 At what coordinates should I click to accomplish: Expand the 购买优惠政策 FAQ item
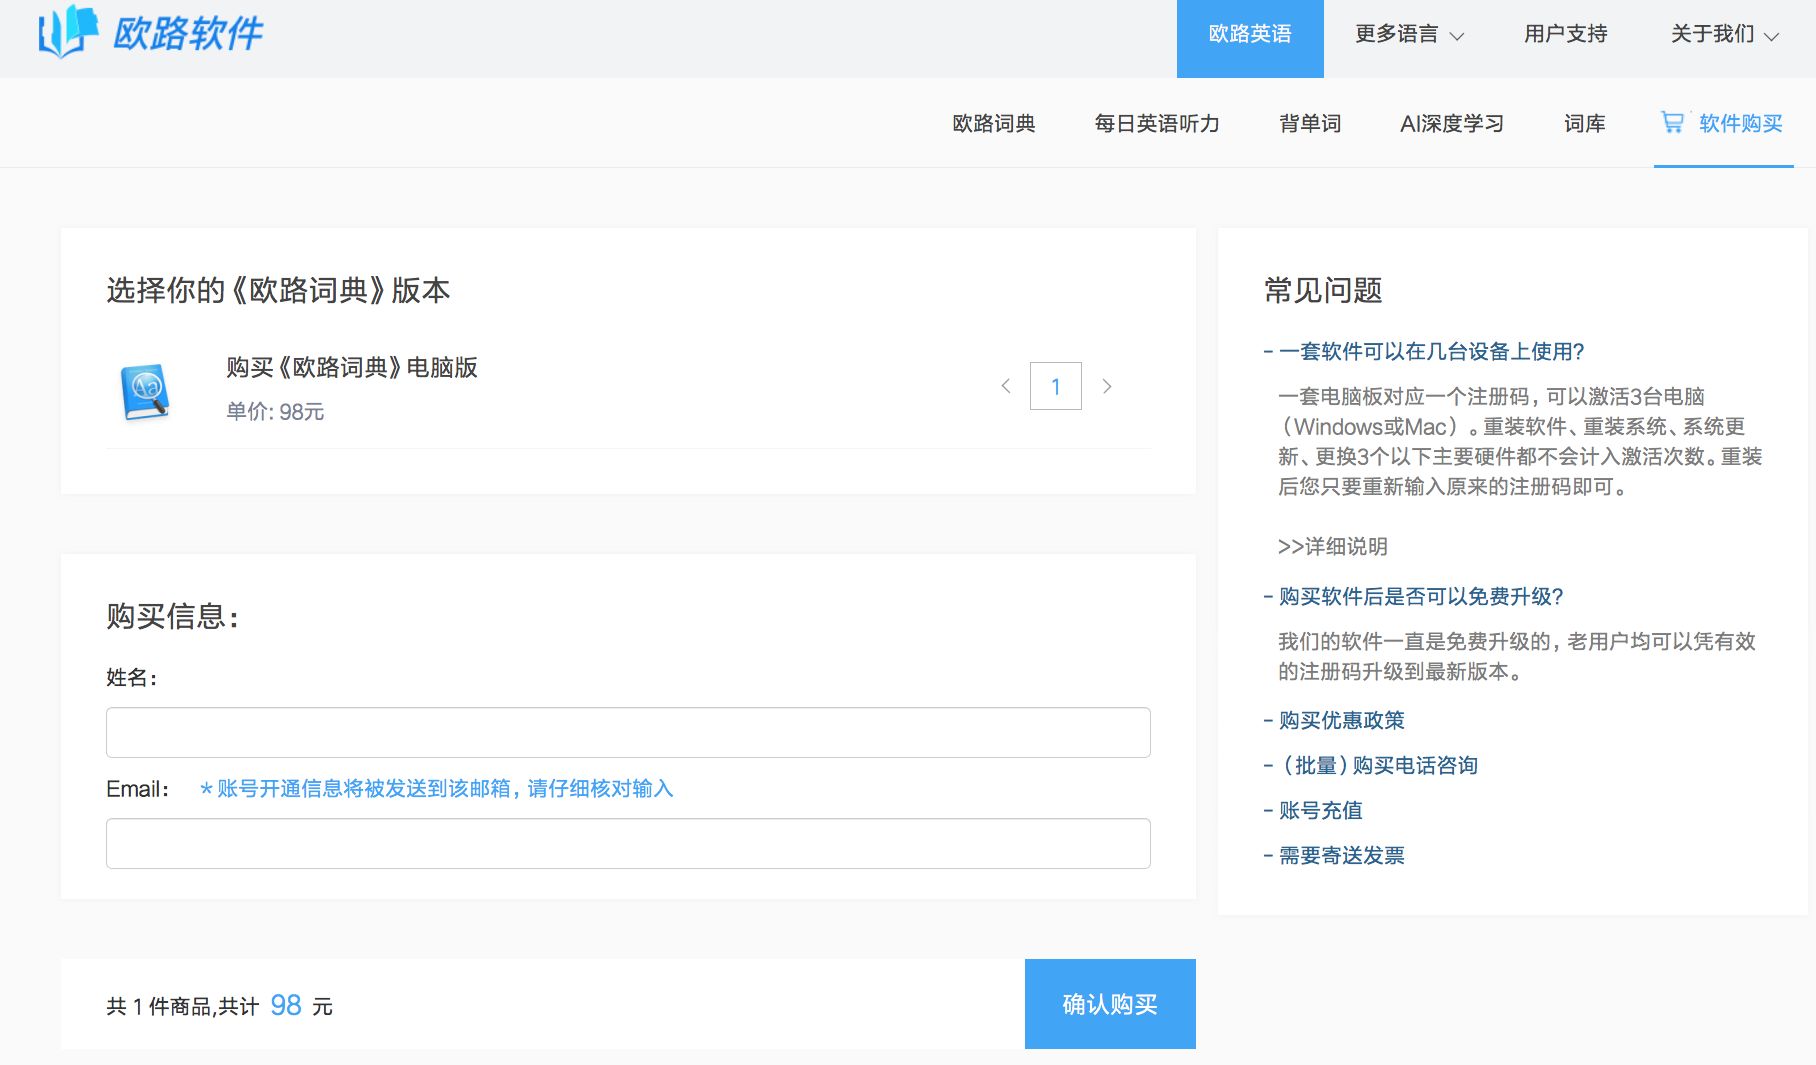[x=1341, y=720]
